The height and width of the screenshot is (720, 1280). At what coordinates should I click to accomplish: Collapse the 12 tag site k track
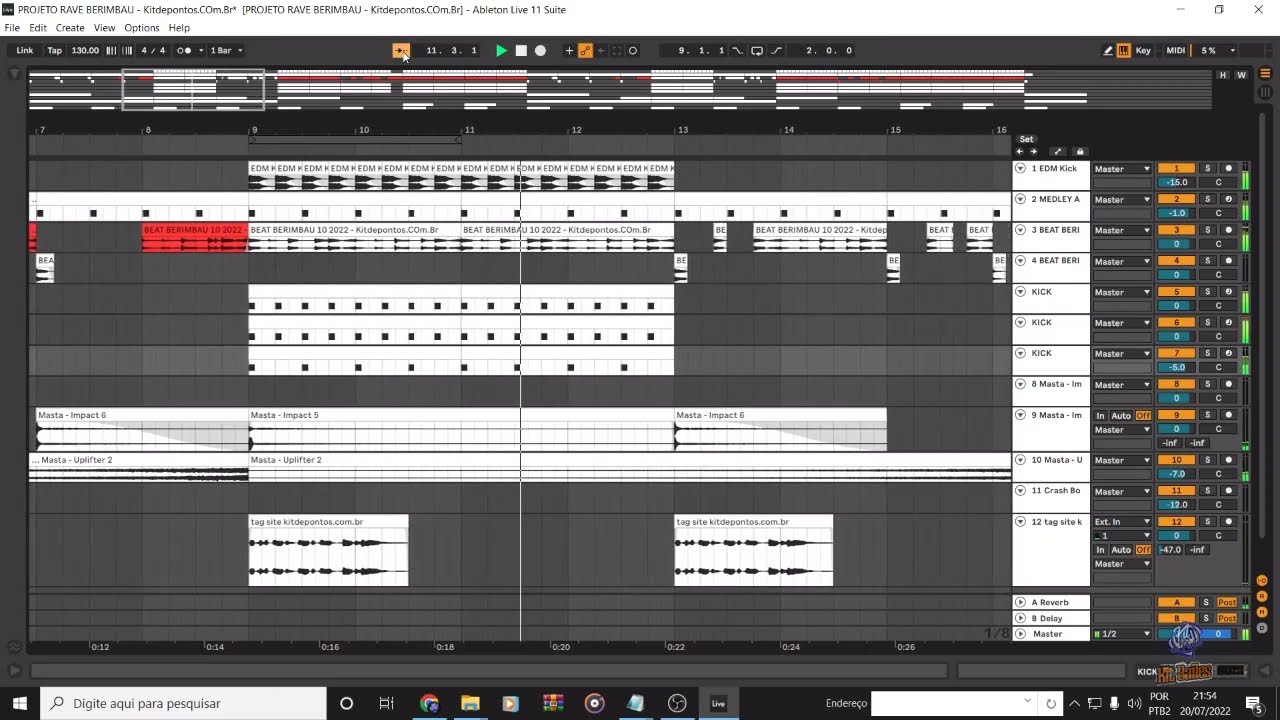point(1021,522)
